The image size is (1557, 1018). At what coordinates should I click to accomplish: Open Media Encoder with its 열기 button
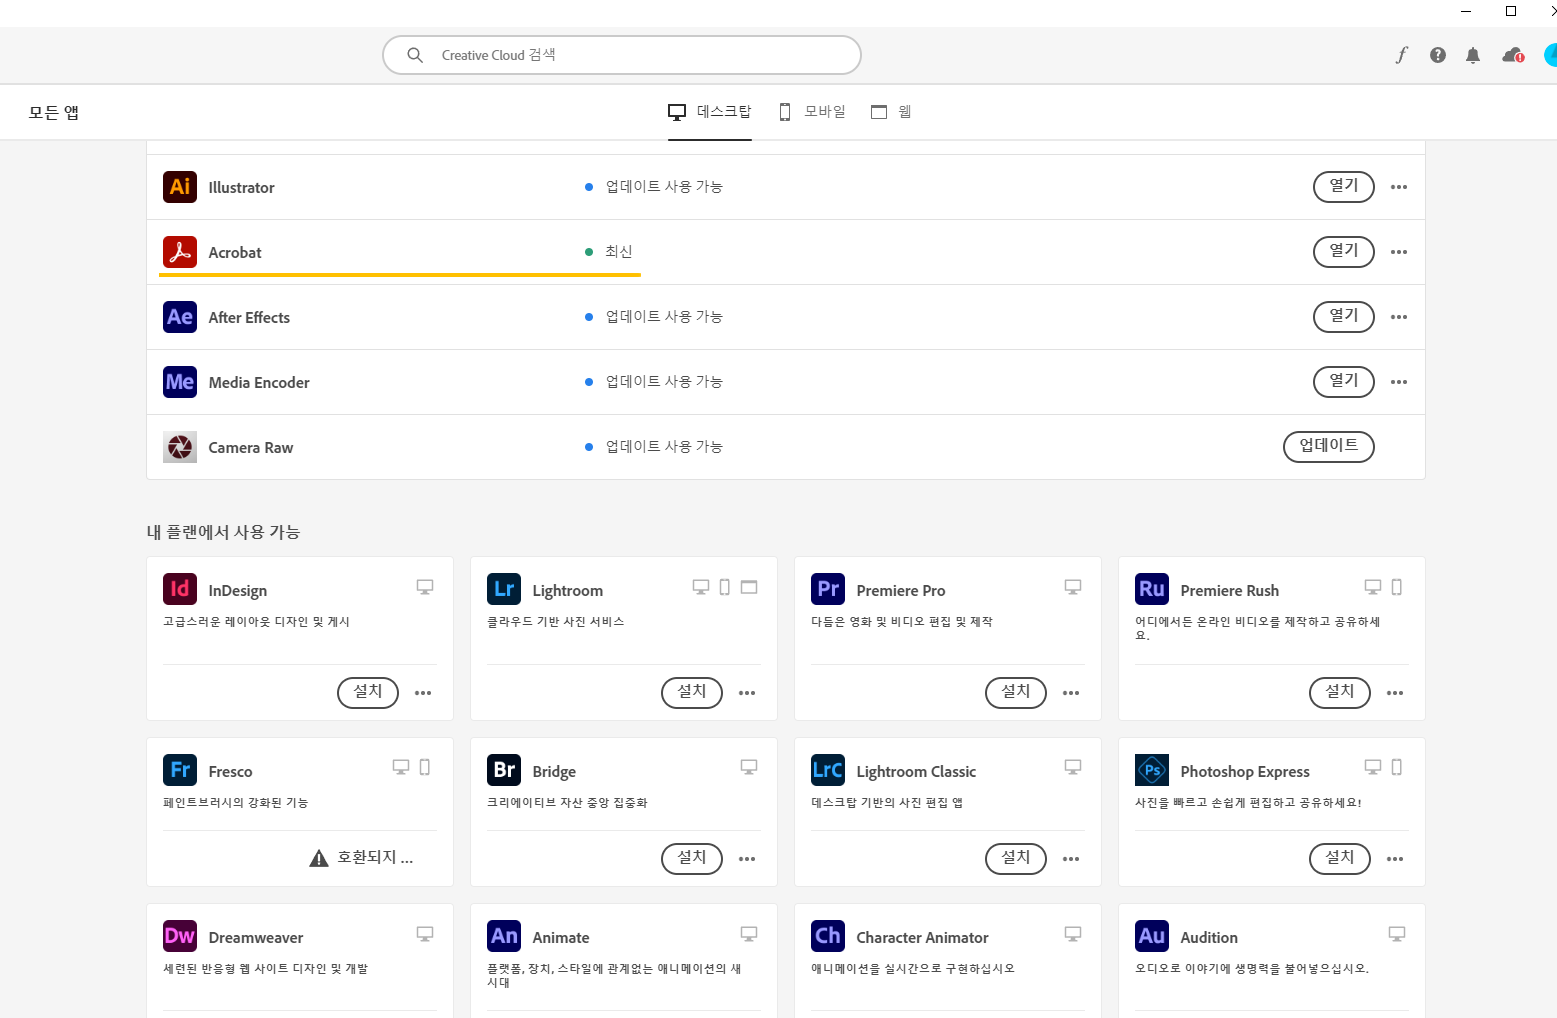1344,382
